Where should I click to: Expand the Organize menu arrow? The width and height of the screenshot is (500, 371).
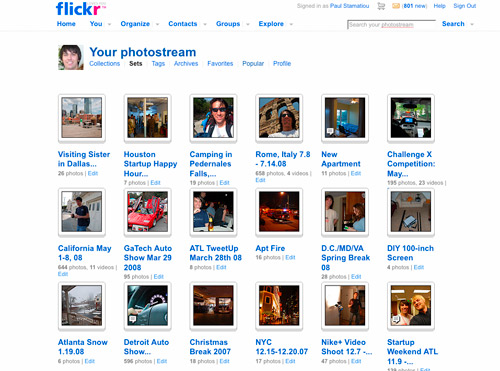(157, 24)
